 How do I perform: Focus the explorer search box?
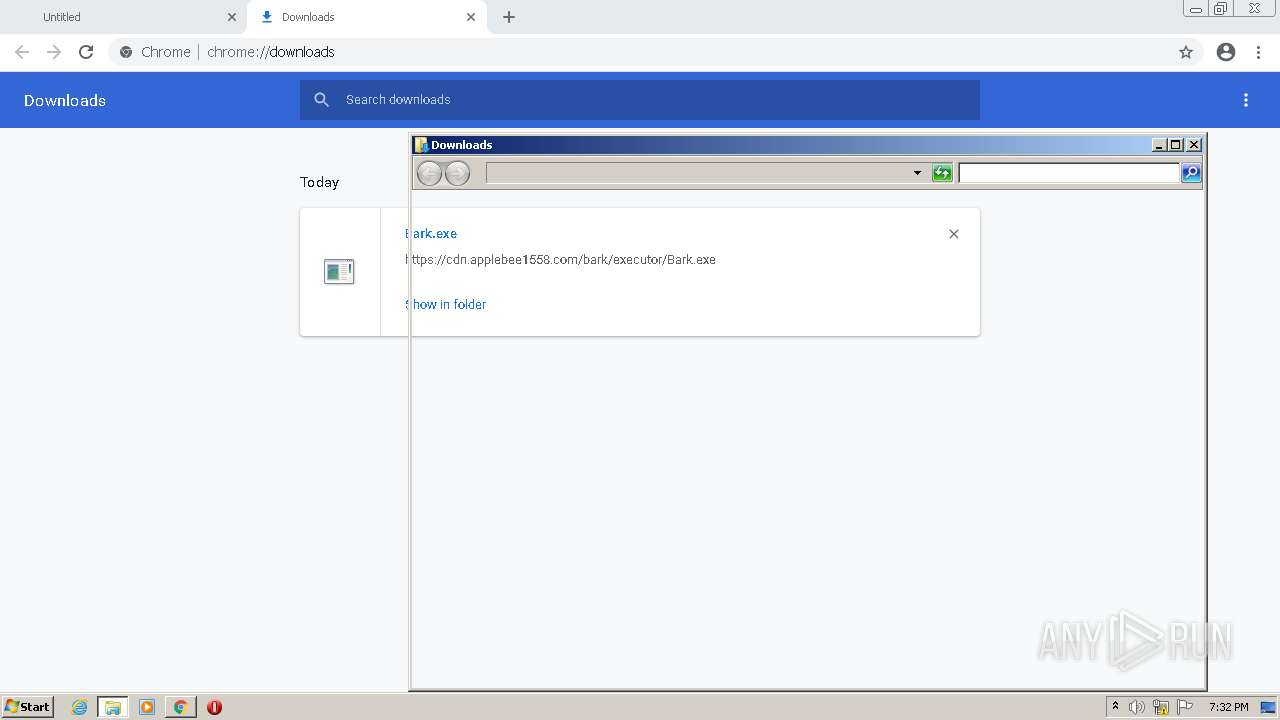click(x=1069, y=173)
